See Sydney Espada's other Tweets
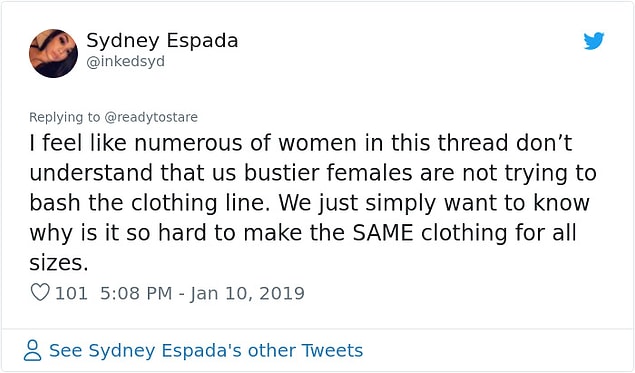 206,351
